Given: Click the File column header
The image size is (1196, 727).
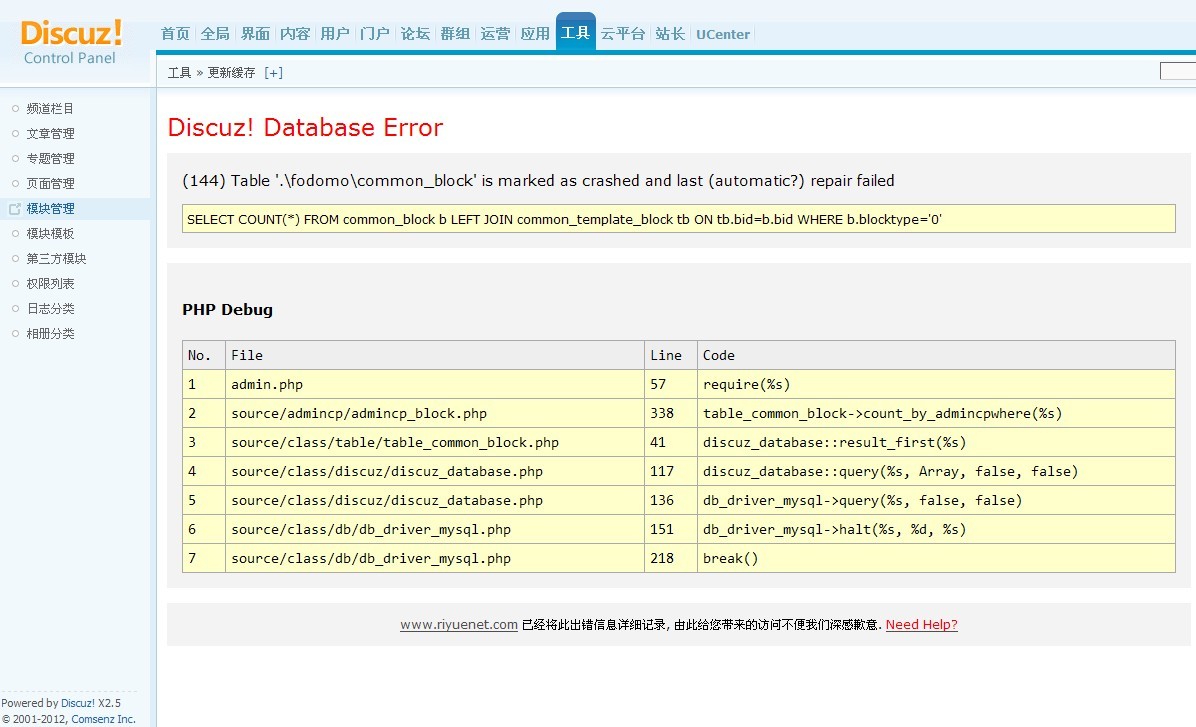Looking at the screenshot, I should pyautogui.click(x=435, y=355).
